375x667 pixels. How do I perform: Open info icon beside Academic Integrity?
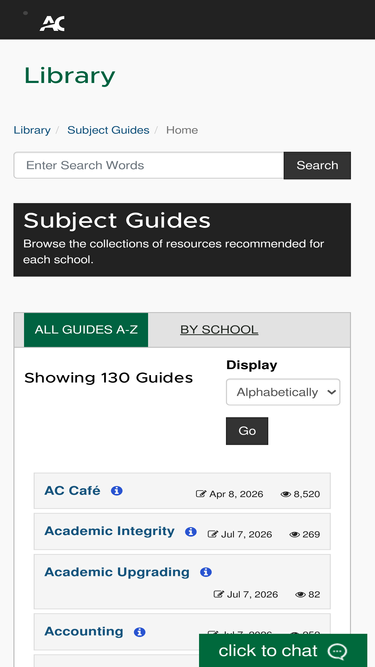pos(191,532)
